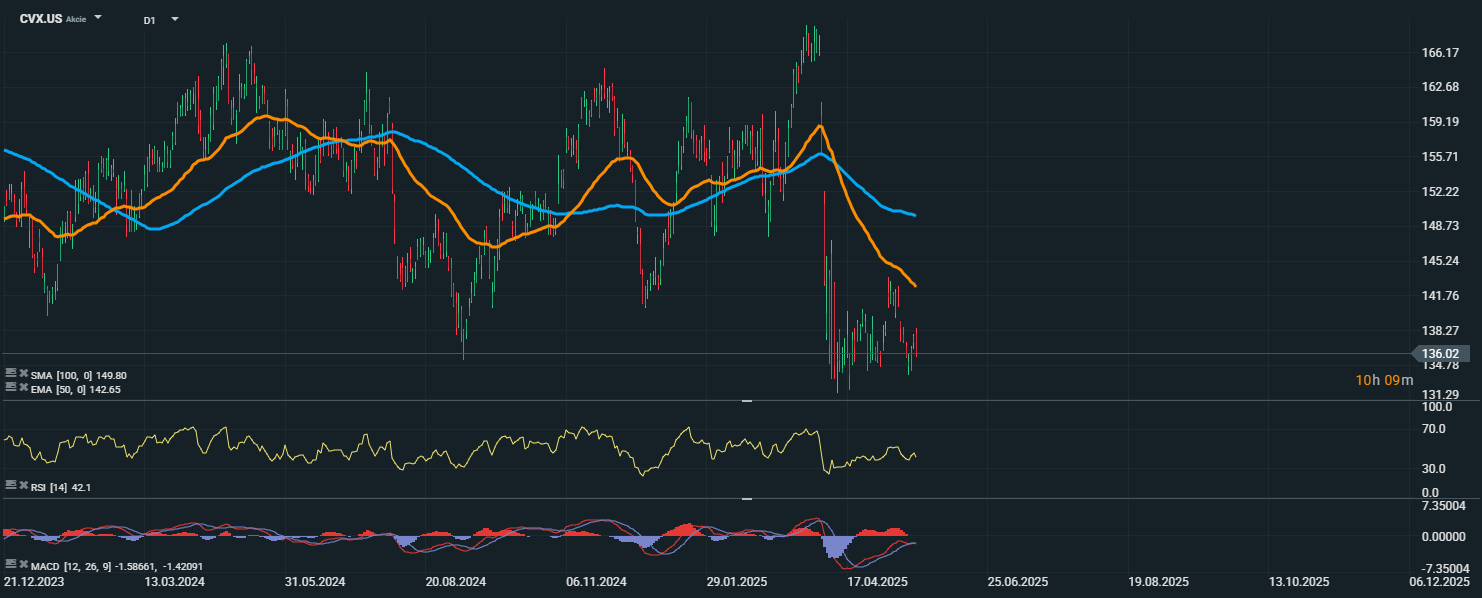The image size is (1482, 598).
Task: Click the CVX.US ticker name
Action: point(41,19)
